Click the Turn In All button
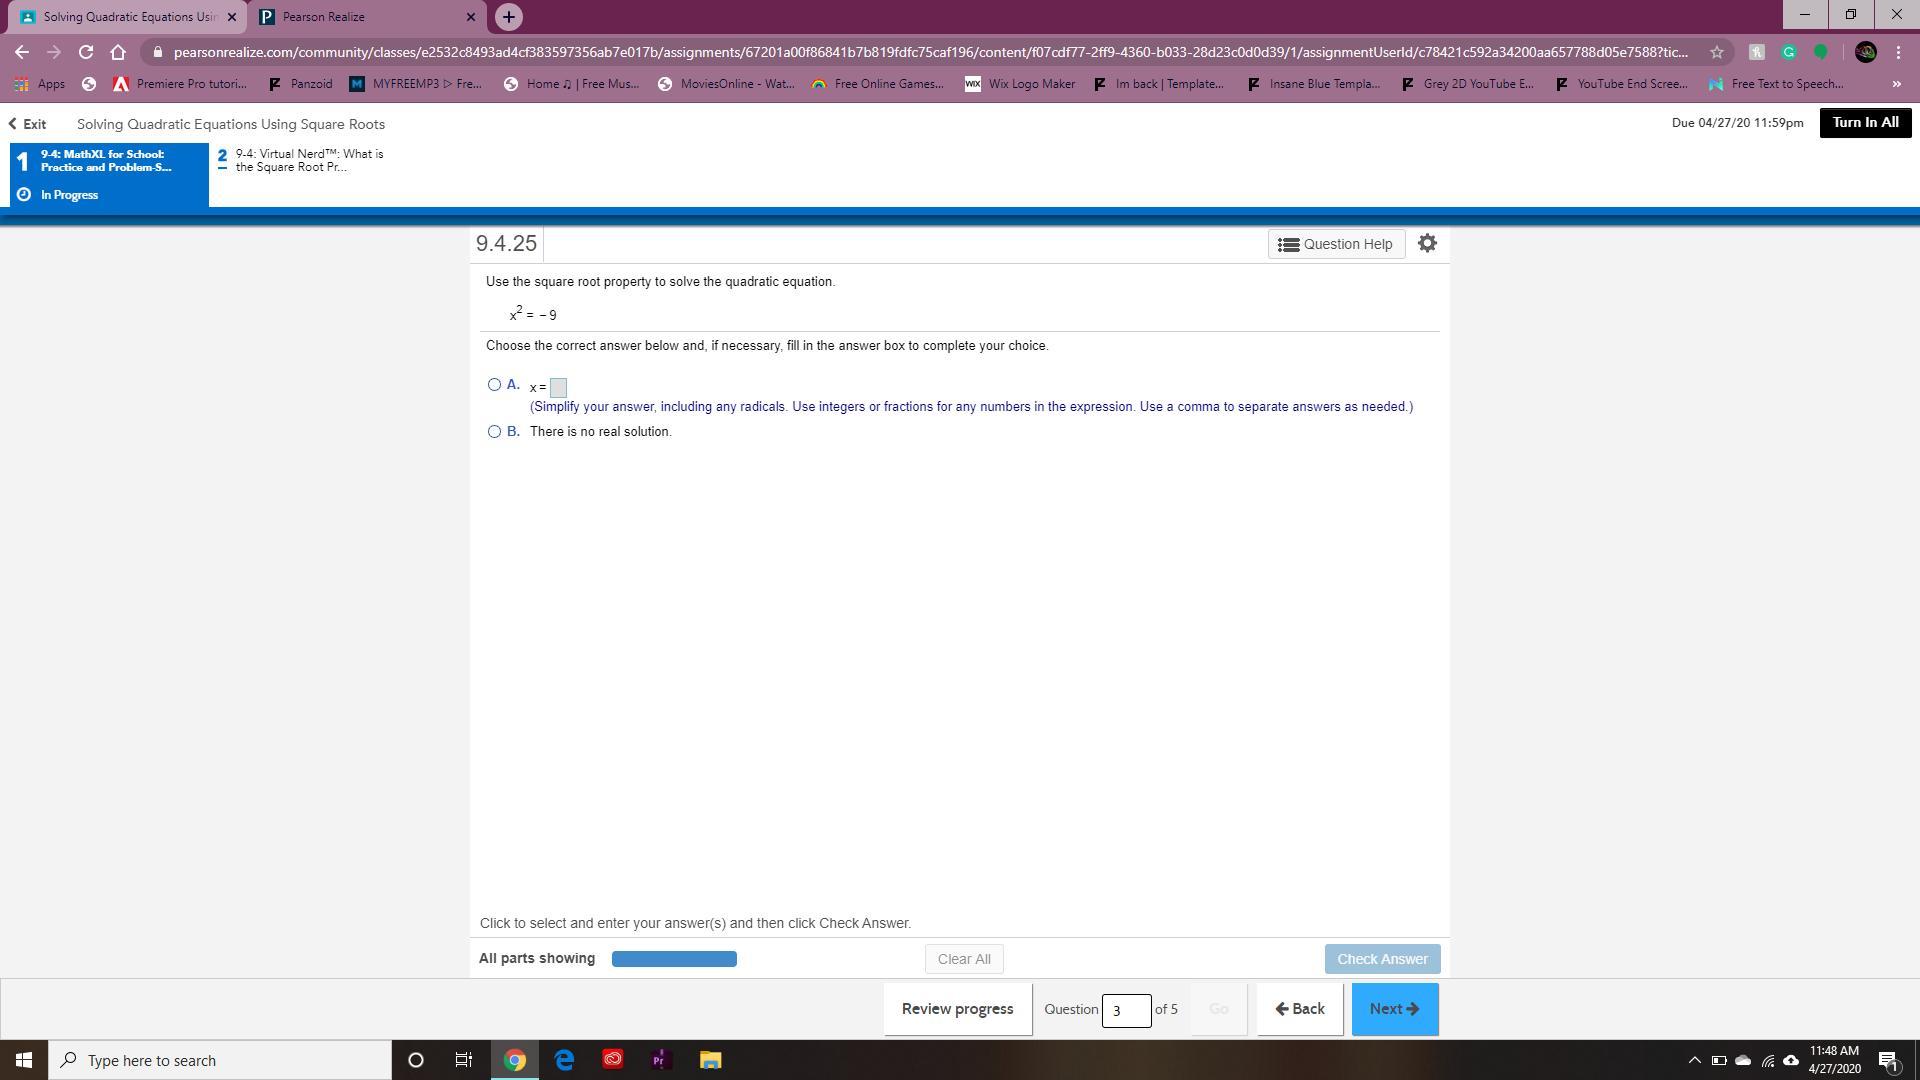Screen dimensions: 1920x1080 [1864, 123]
